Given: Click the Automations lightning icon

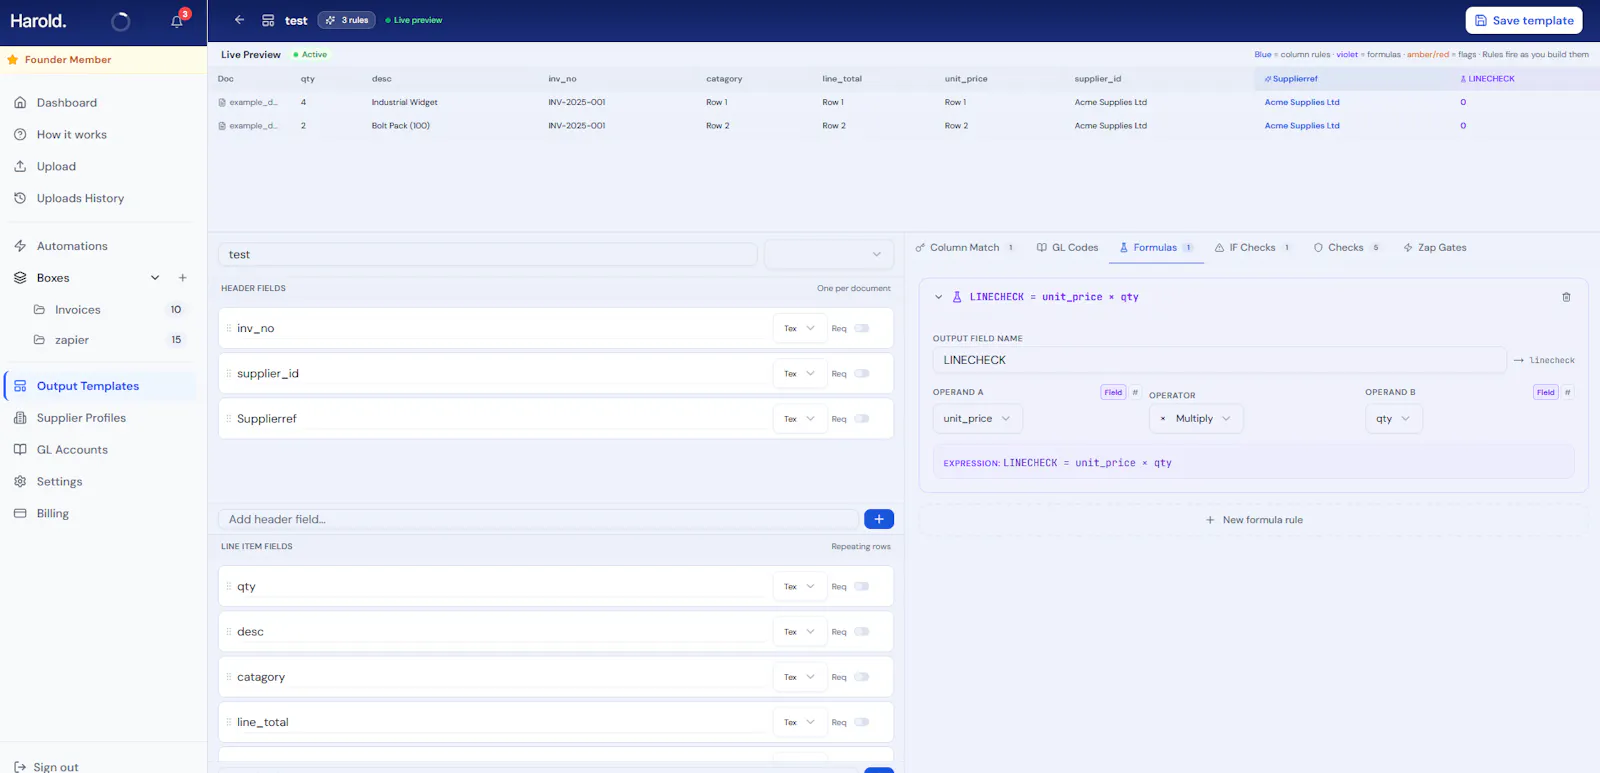Looking at the screenshot, I should tap(20, 246).
